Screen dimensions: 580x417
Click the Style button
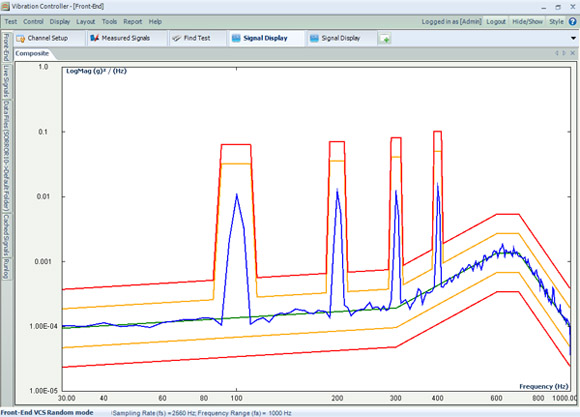[556, 21]
